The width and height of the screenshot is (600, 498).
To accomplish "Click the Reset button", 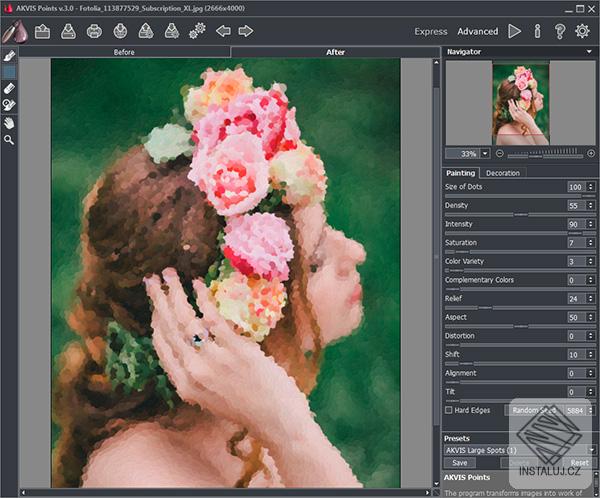I will (x=578, y=463).
